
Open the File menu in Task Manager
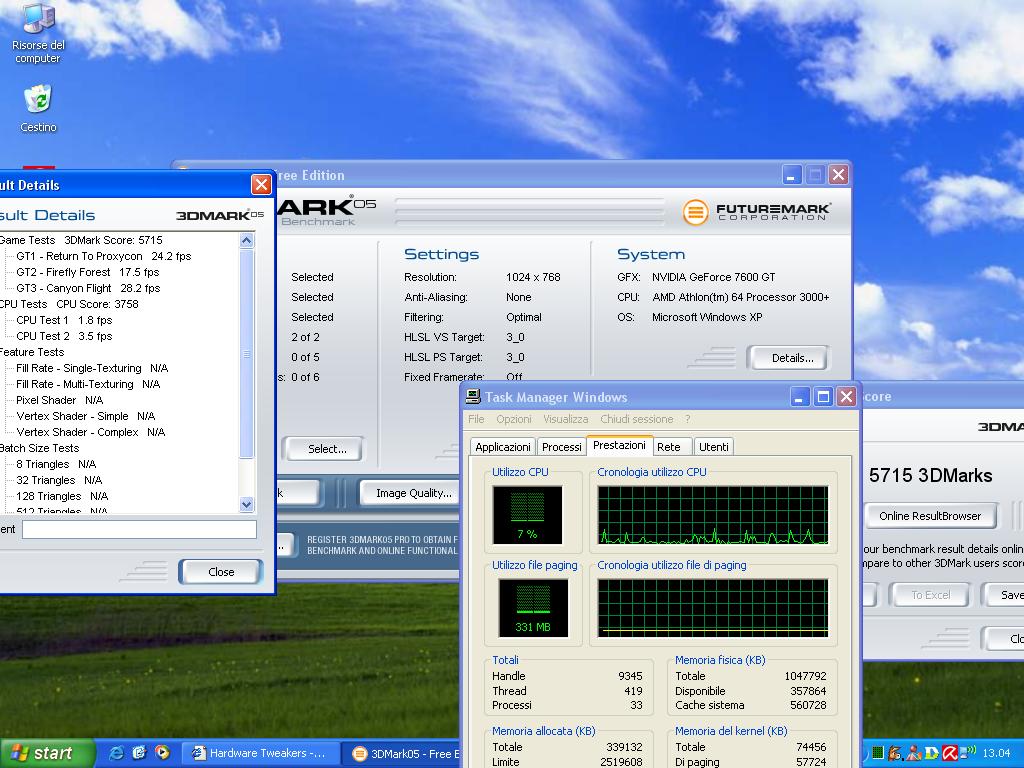click(476, 419)
